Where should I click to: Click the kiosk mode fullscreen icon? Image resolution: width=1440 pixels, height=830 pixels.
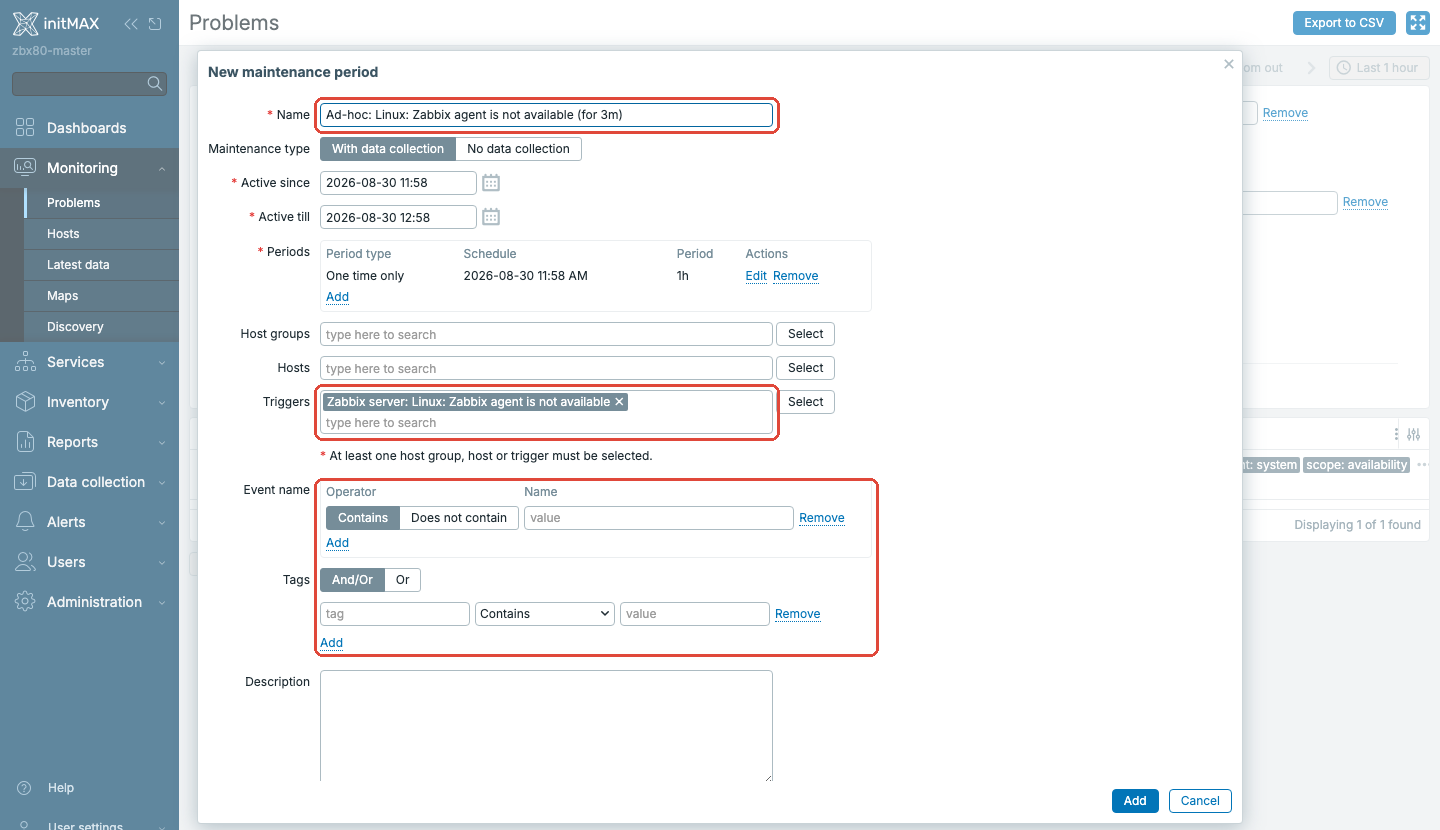[x=1417, y=23]
